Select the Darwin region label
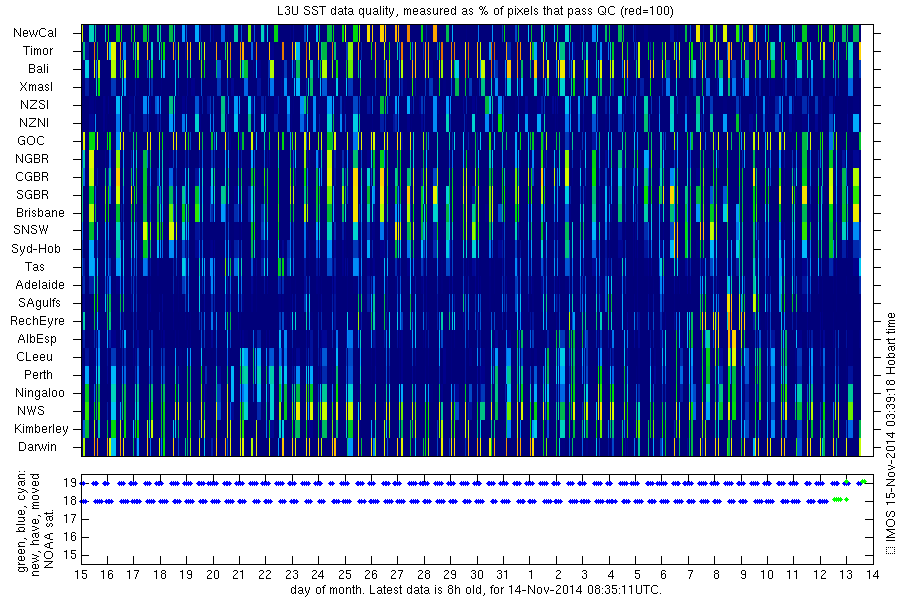Screen dimensions: 900x600 pos(37,447)
